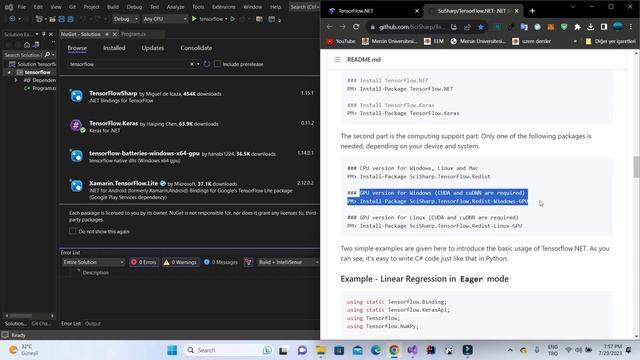Start debugging with the green tensorflow play button
The image size is (640, 360).
click(x=194, y=19)
